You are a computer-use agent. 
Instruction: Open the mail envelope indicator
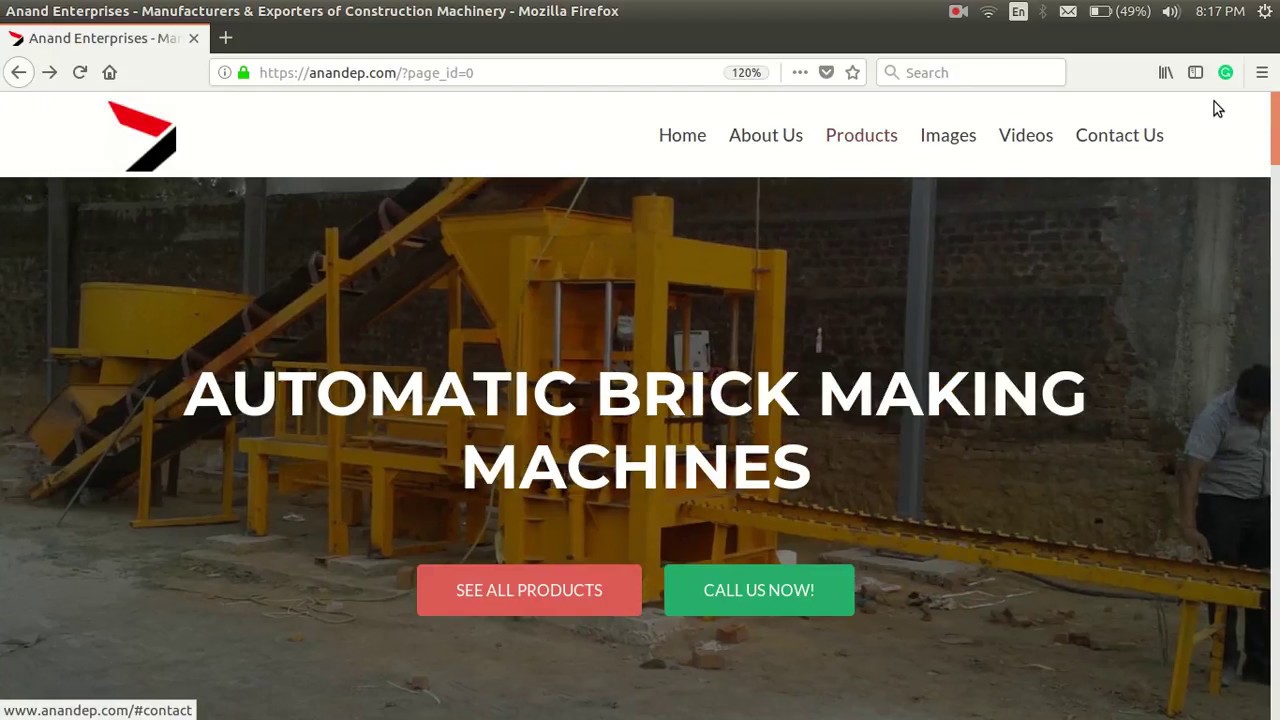(1068, 11)
